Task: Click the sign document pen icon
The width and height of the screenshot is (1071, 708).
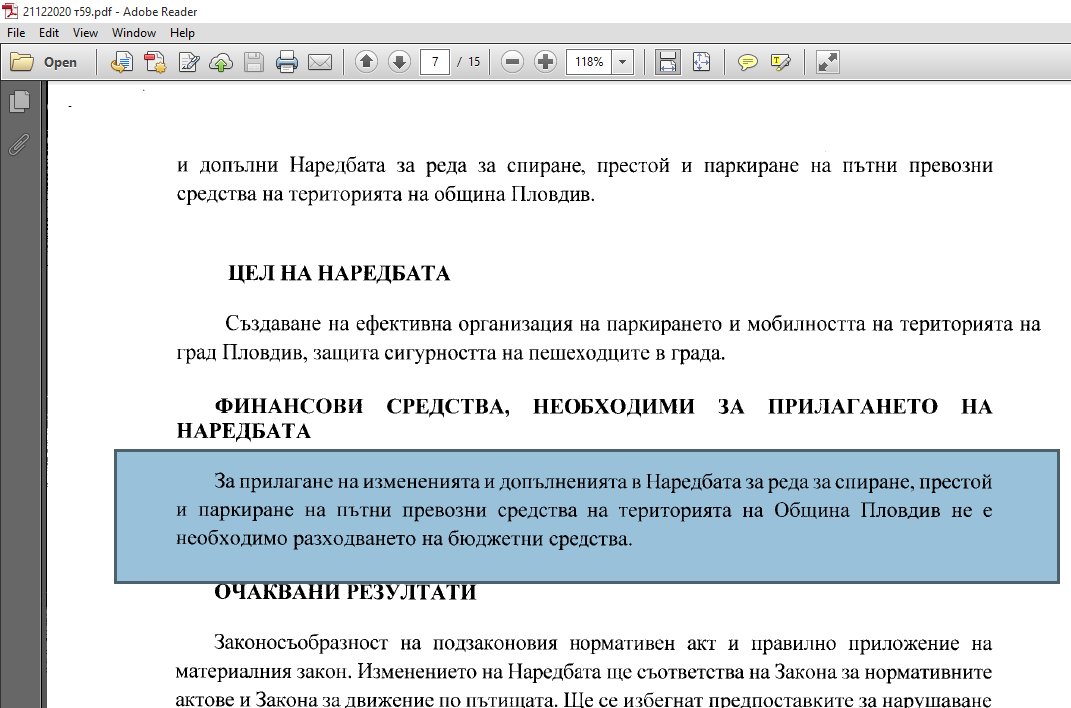Action: pos(189,62)
